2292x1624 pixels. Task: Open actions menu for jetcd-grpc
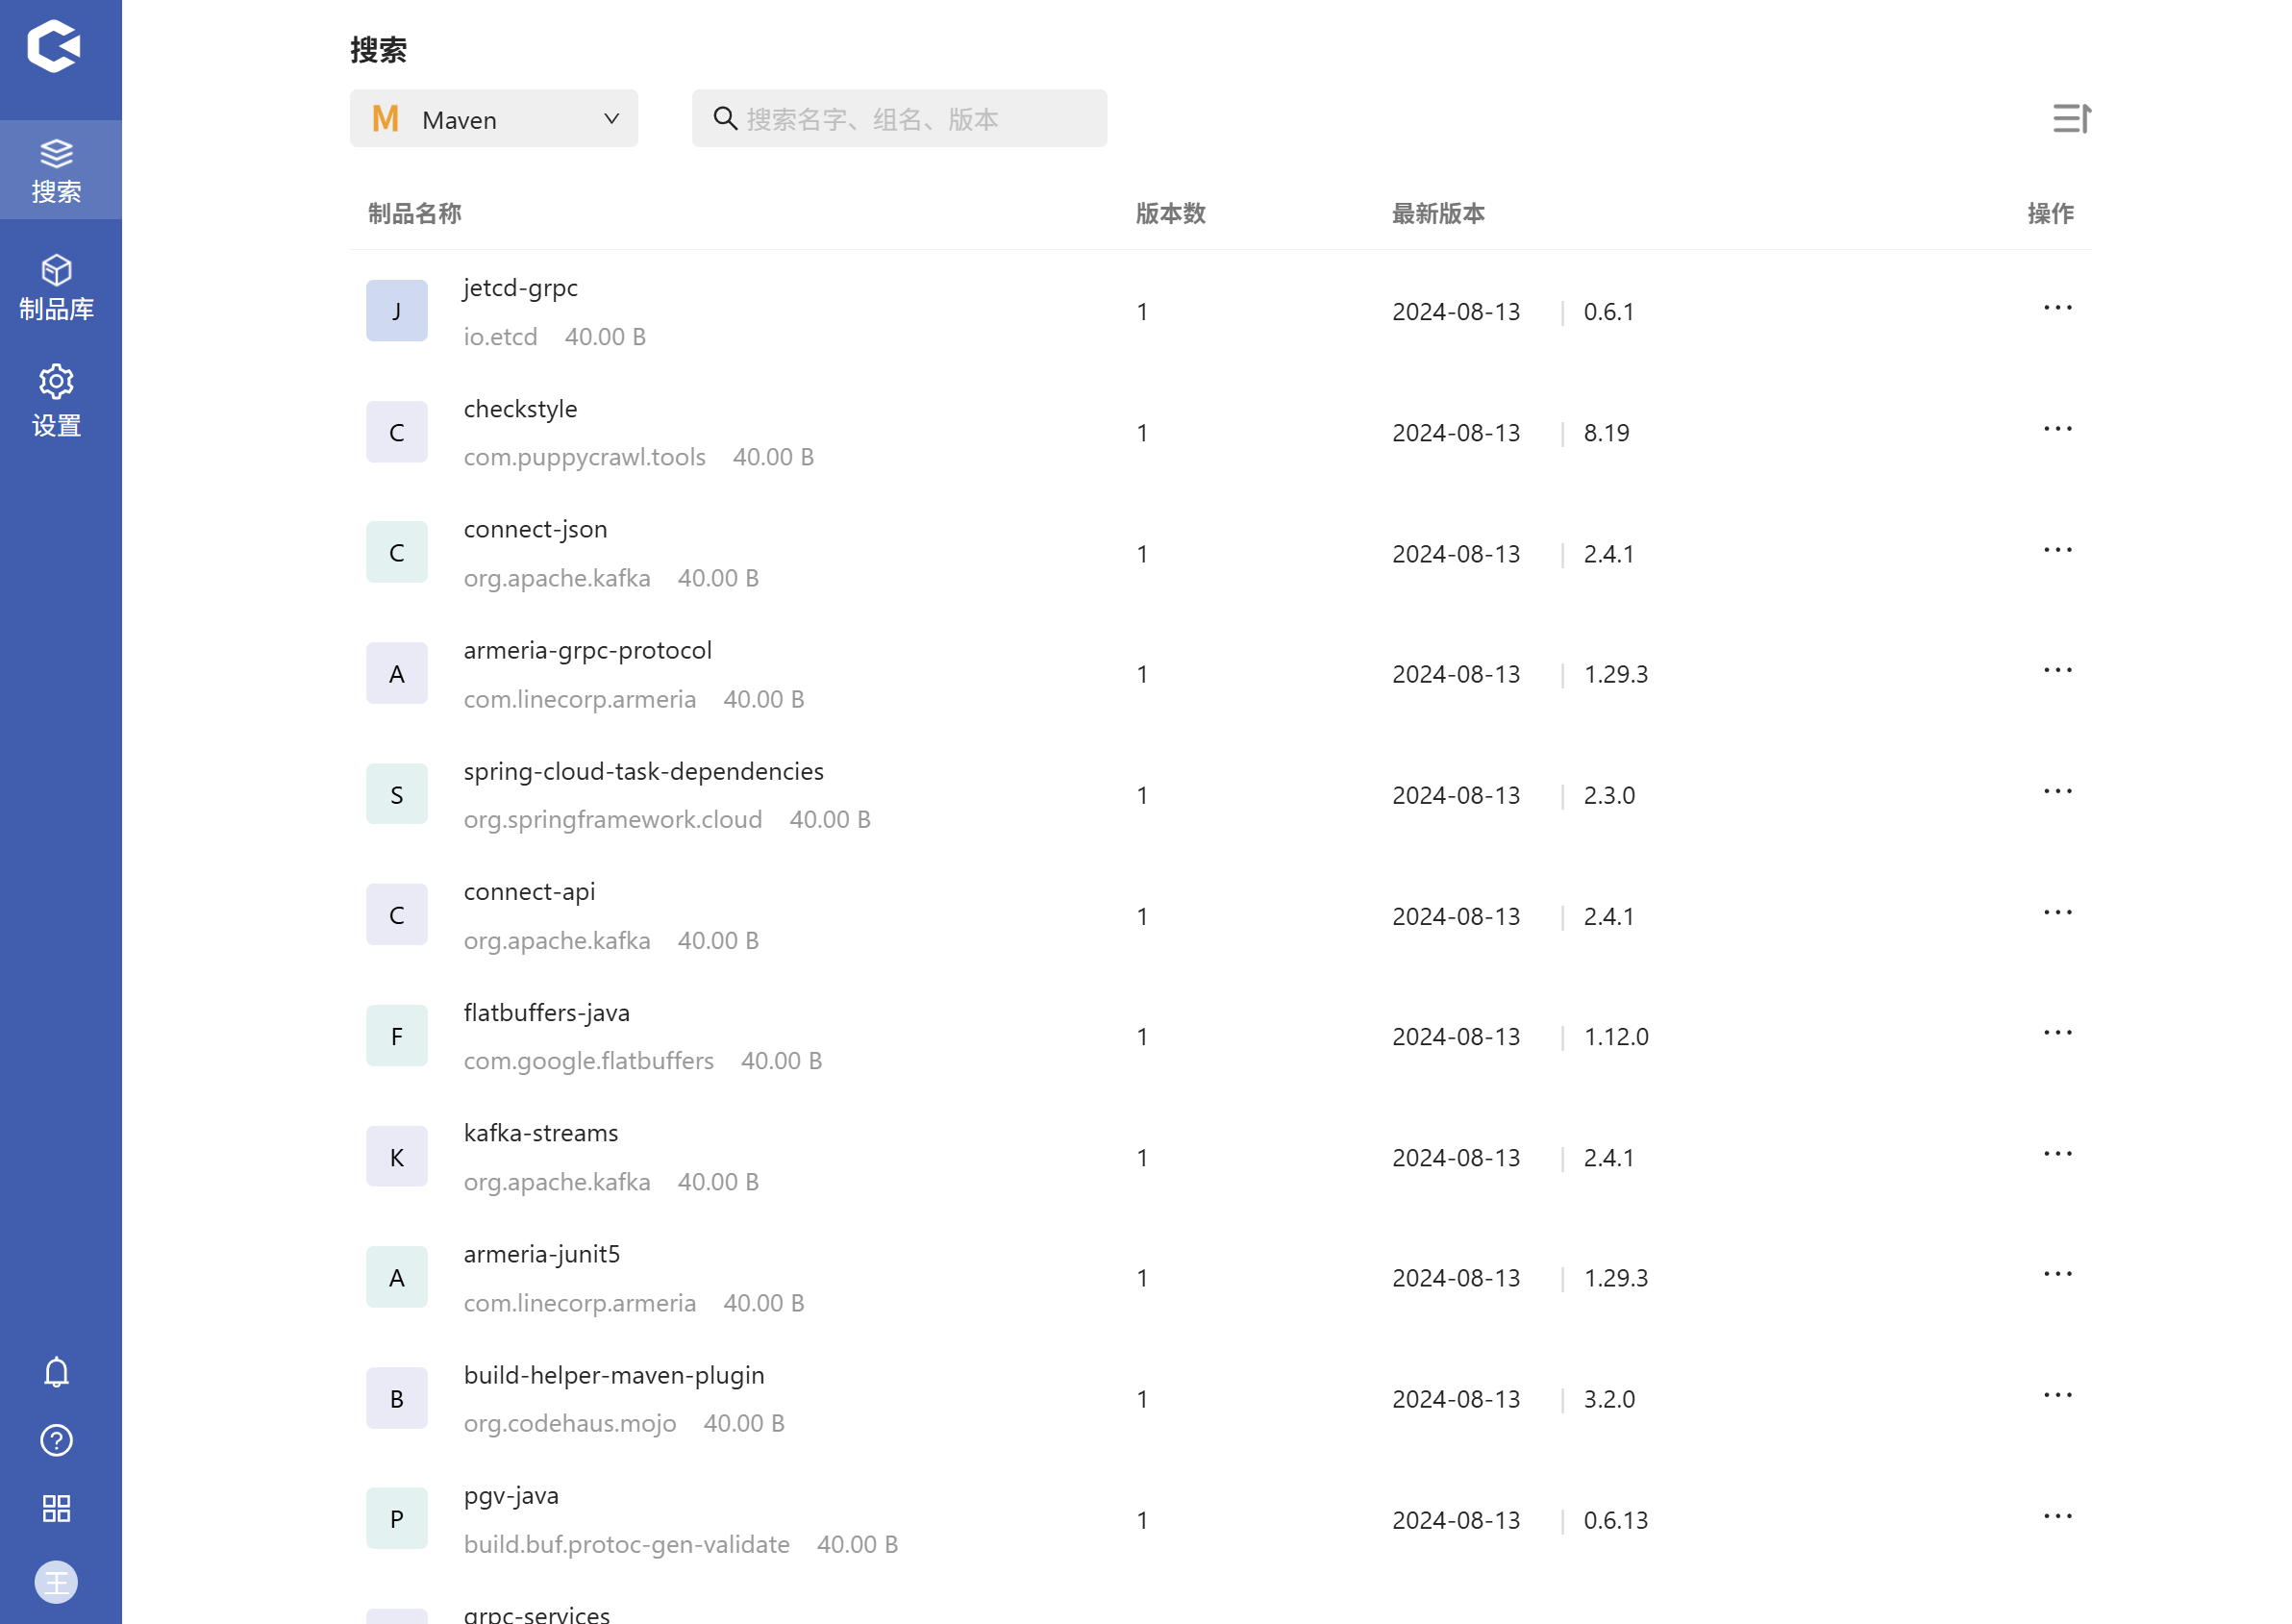click(x=2057, y=308)
